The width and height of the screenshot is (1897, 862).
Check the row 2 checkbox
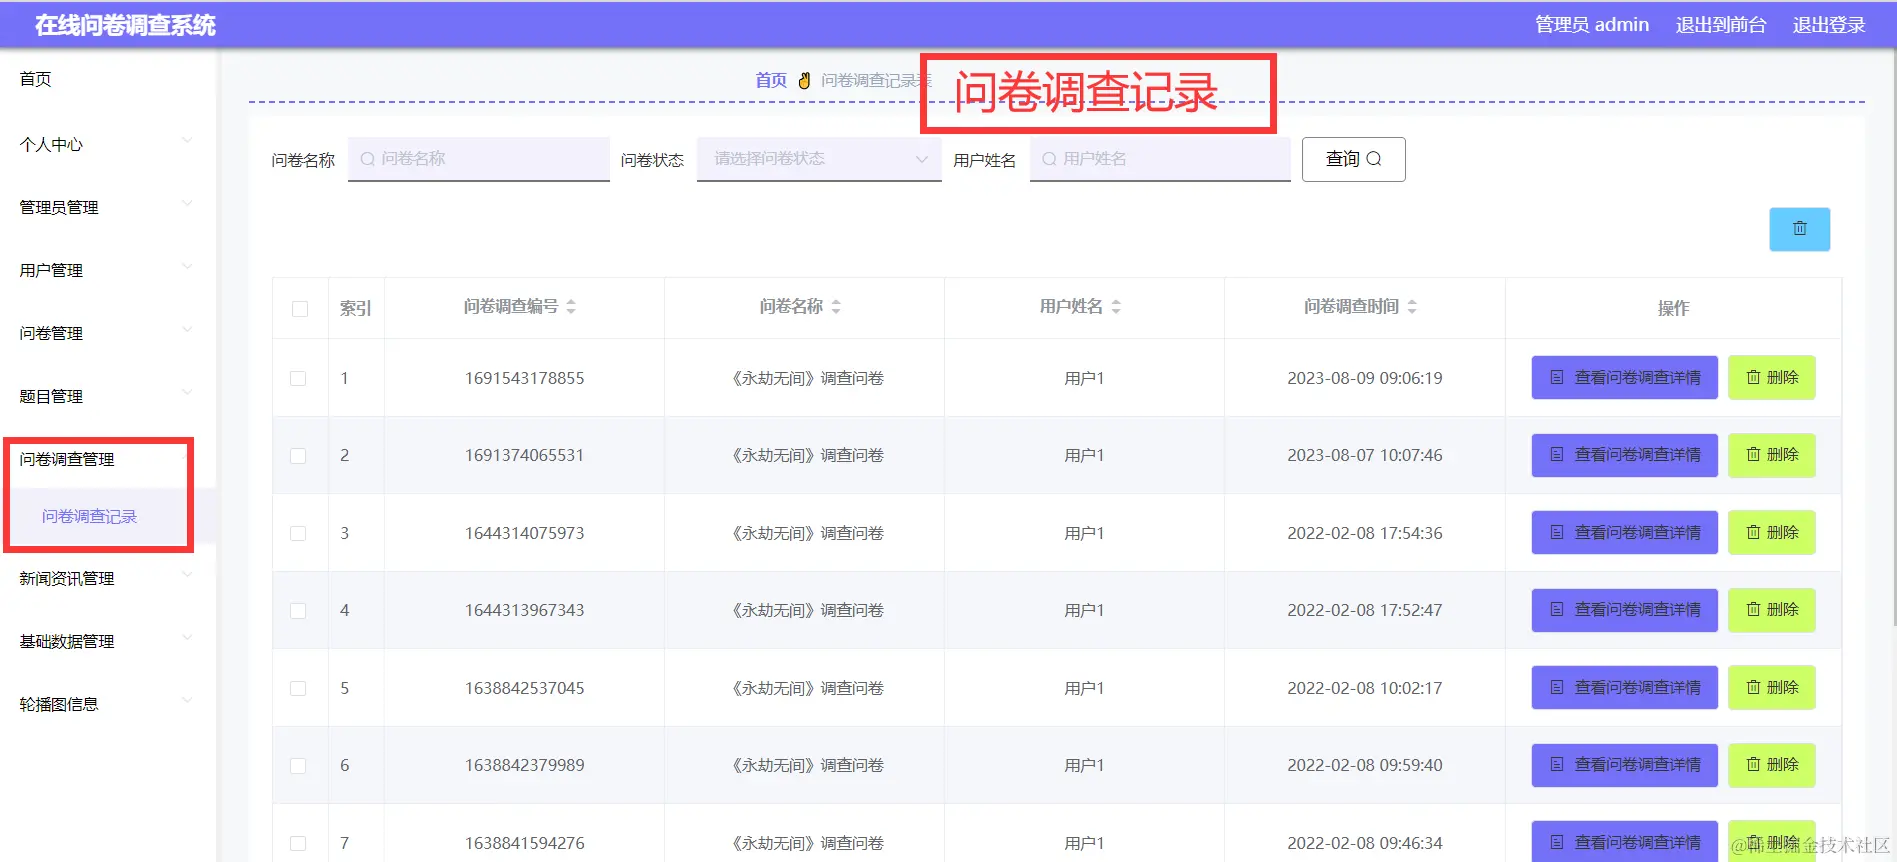(298, 456)
